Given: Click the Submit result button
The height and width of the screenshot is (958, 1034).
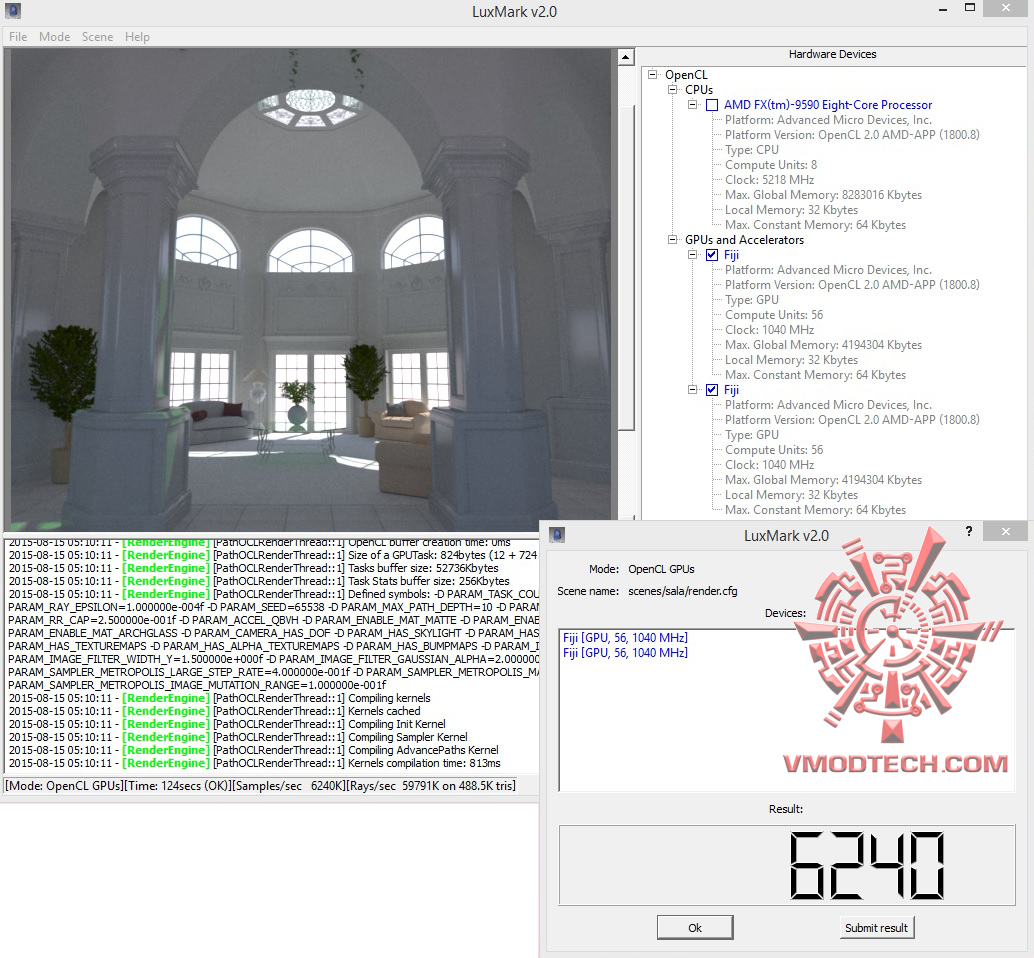Looking at the screenshot, I should 876,928.
